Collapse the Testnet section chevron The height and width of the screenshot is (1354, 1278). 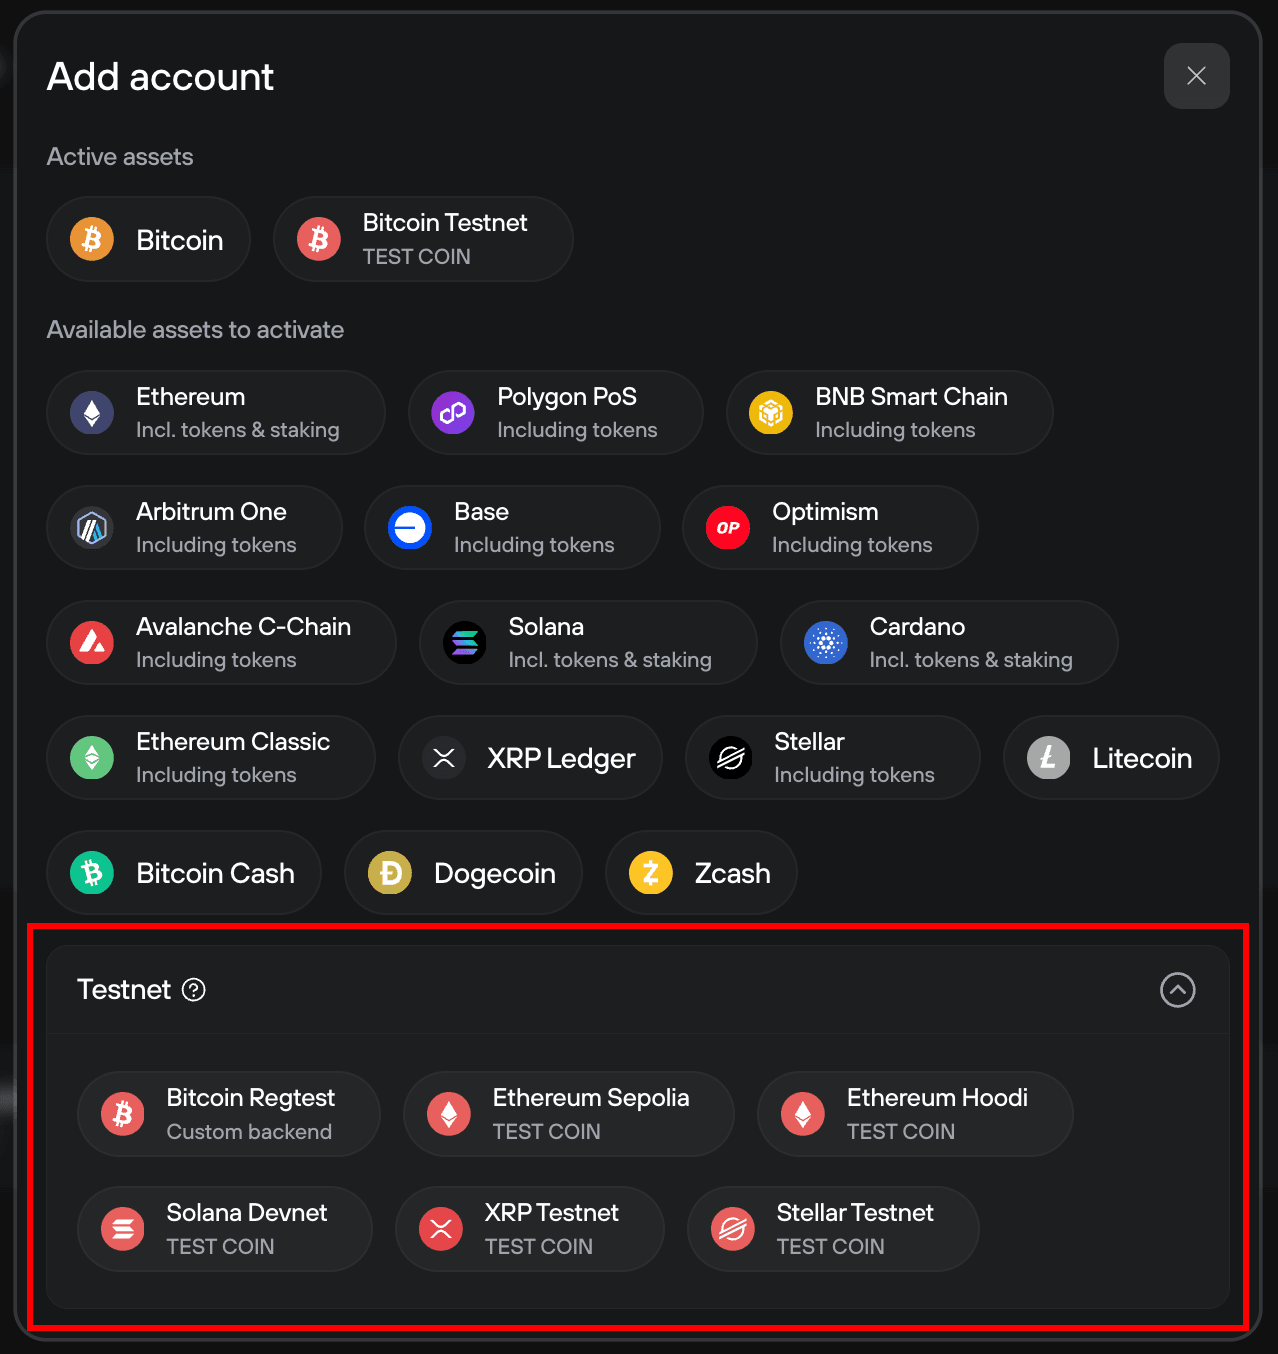(1178, 990)
